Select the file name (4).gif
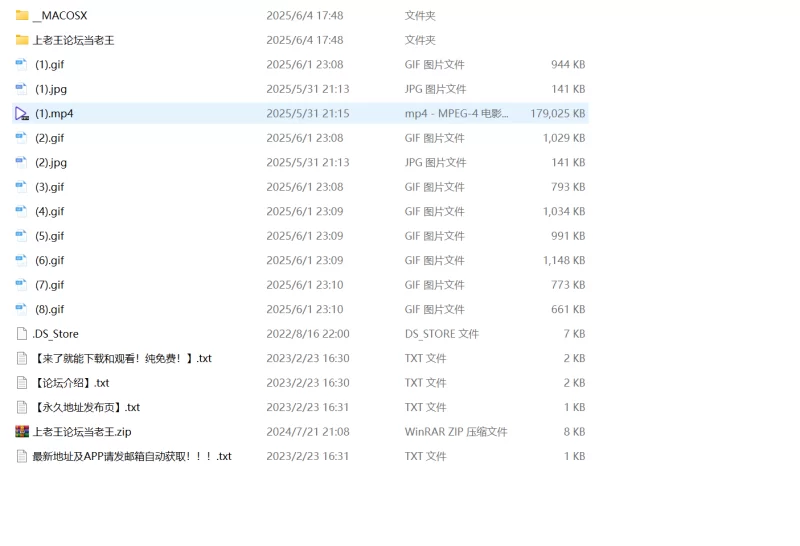This screenshot has width=800, height=546. pyautogui.click(x=49, y=211)
